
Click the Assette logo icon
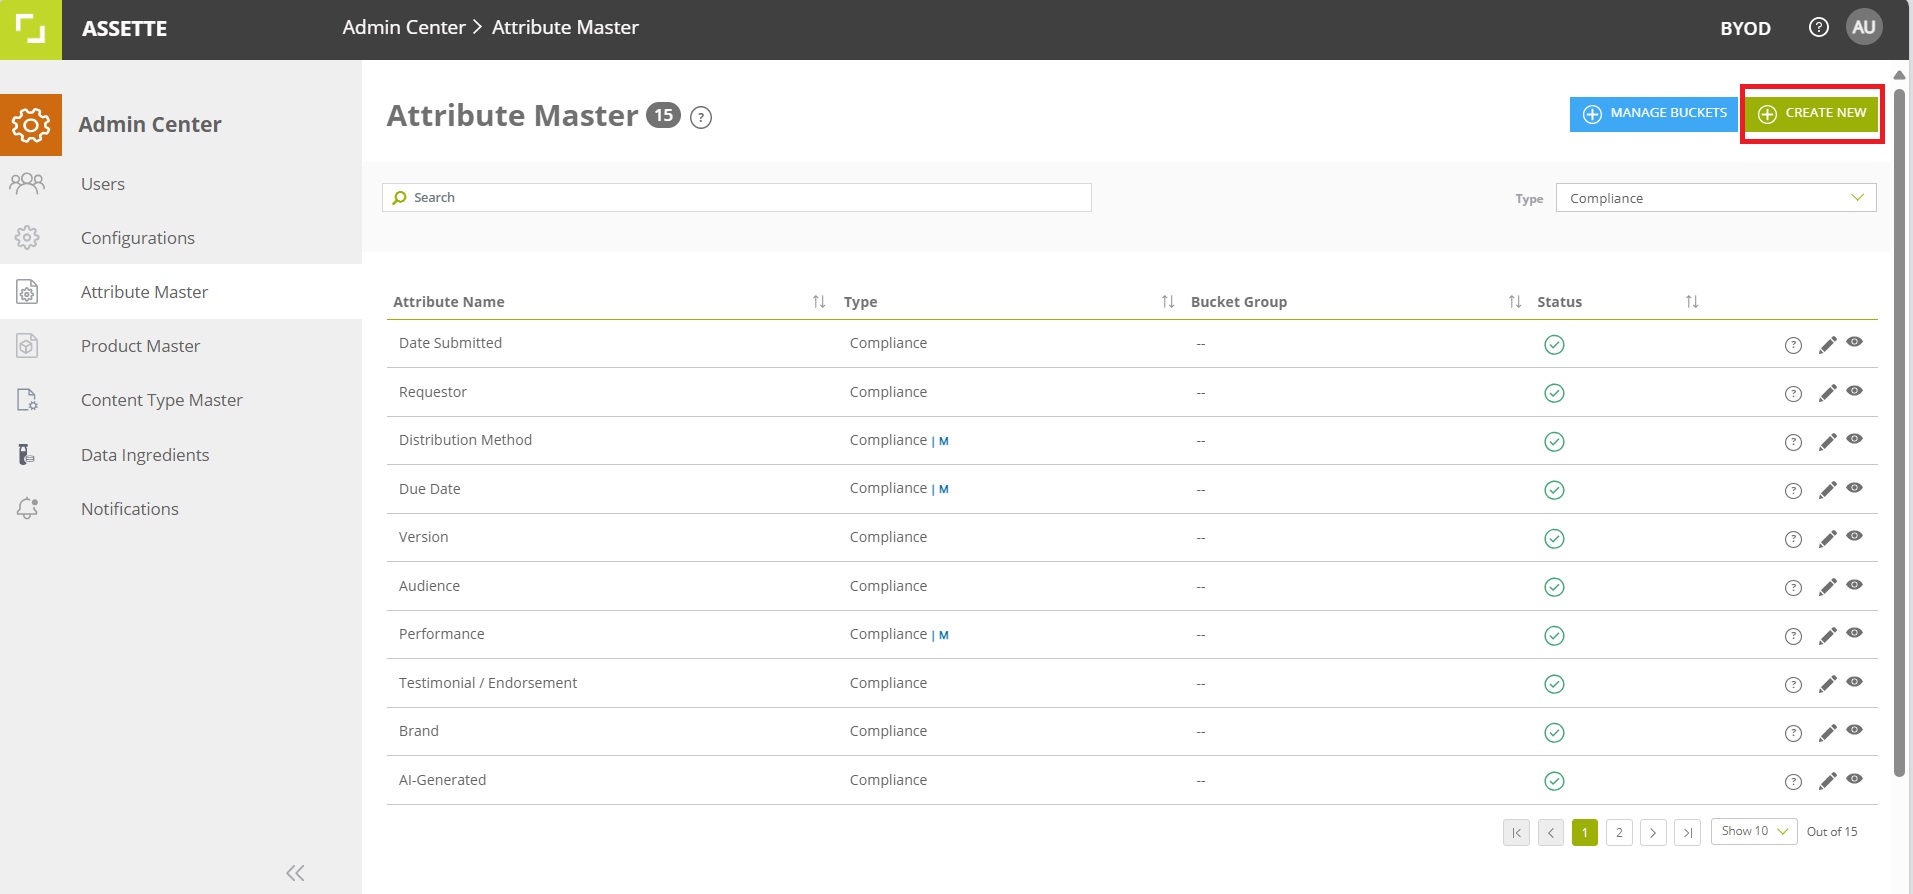click(x=31, y=29)
